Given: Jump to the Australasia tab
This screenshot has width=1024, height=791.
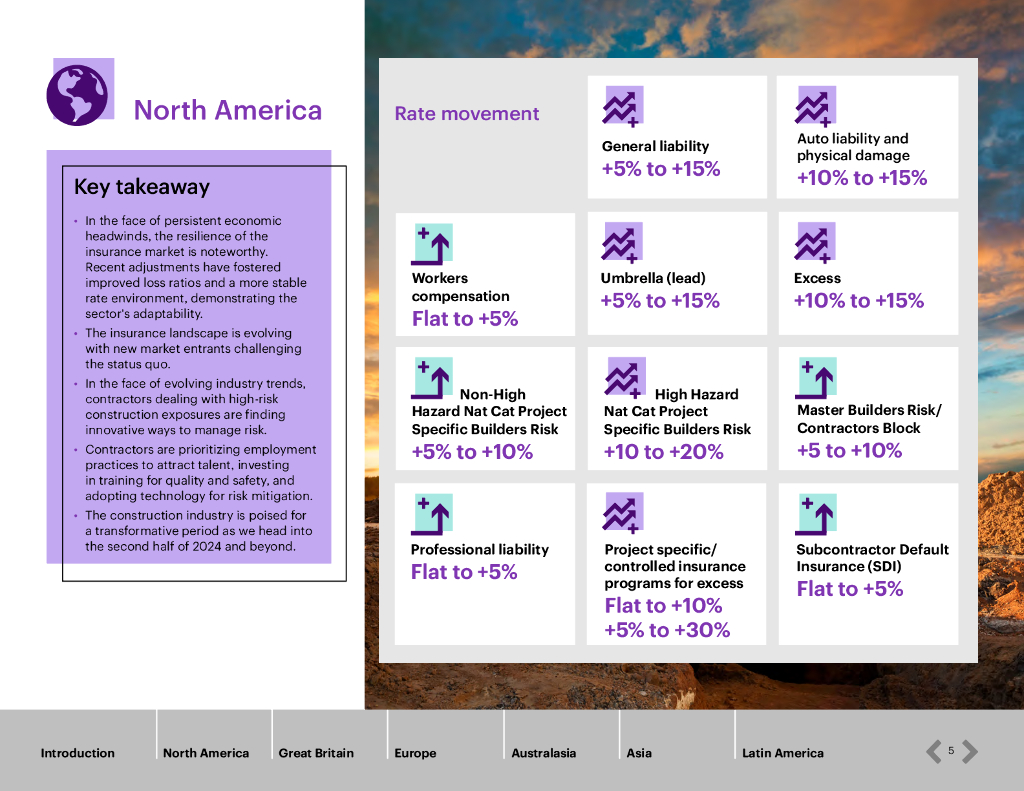Looking at the screenshot, I should coord(543,753).
